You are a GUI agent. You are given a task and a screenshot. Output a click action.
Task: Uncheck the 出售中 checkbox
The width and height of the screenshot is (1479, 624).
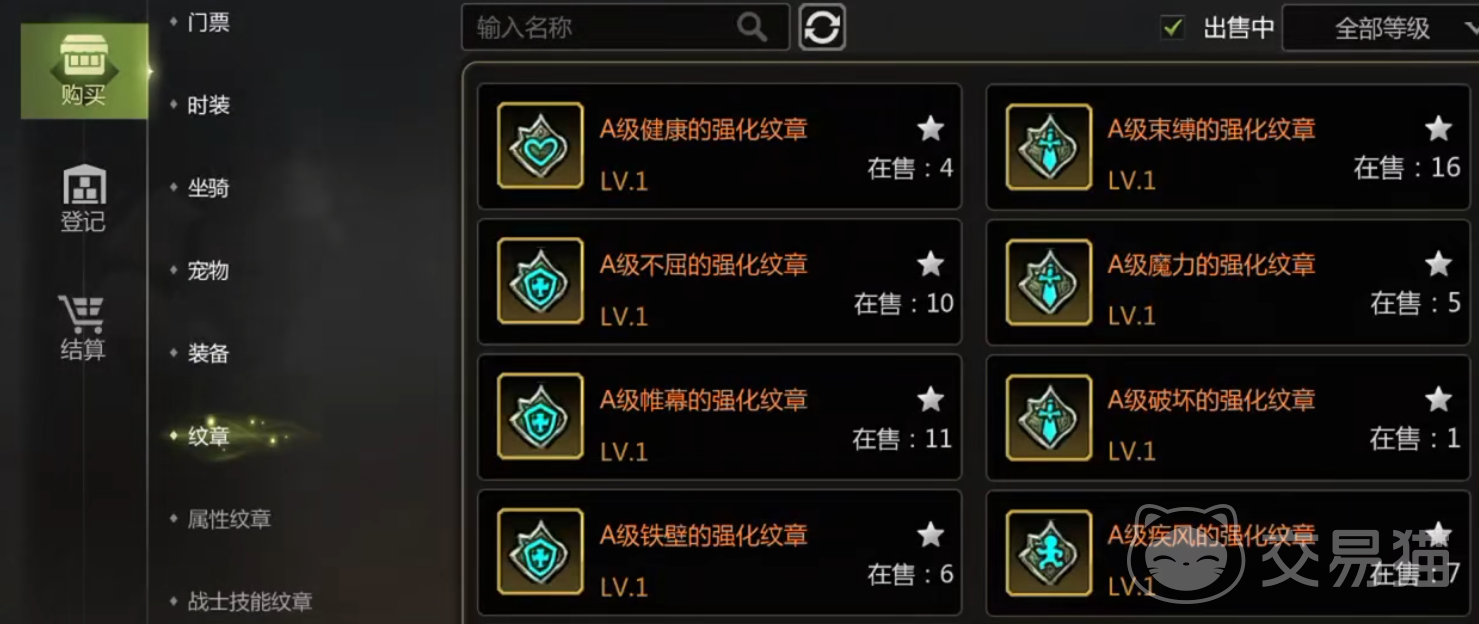[x=1173, y=27]
